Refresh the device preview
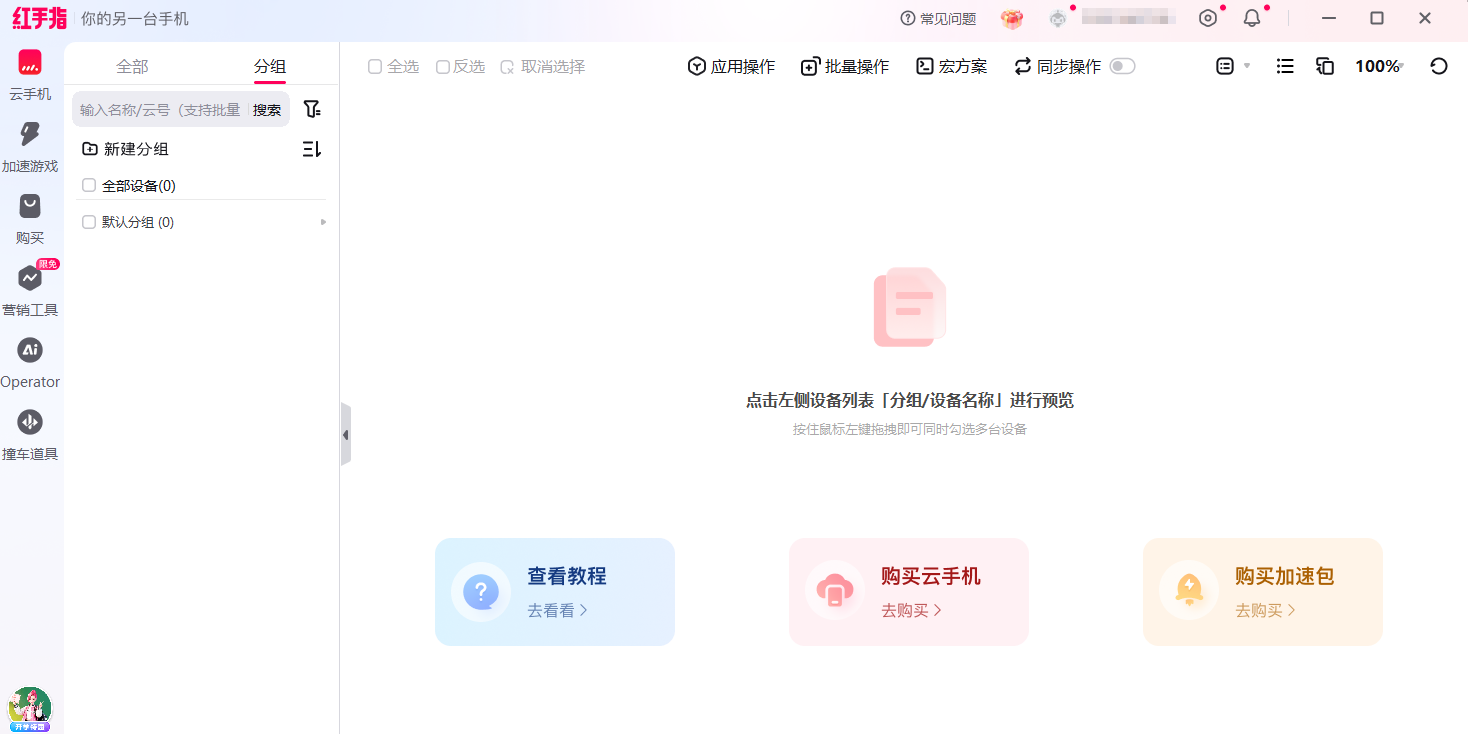1468x734 pixels. (x=1439, y=66)
